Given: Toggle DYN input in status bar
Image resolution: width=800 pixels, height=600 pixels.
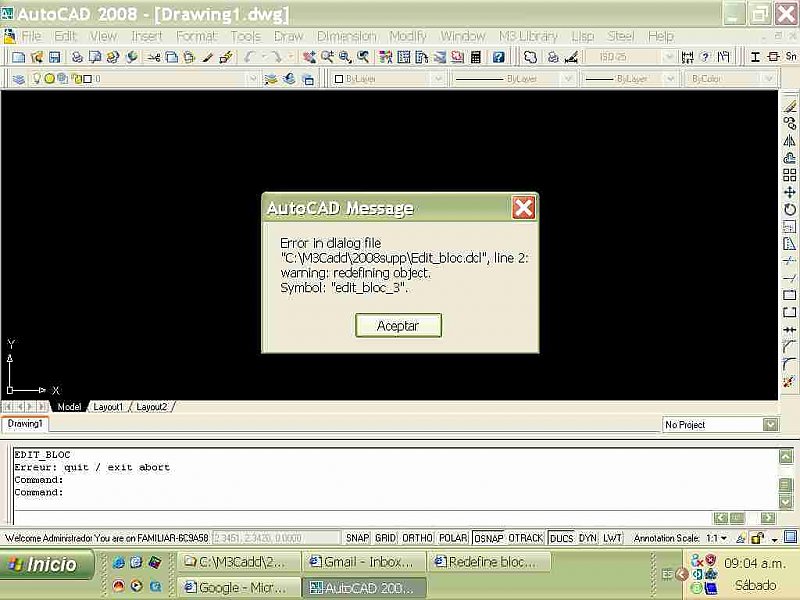Looking at the screenshot, I should click(588, 538).
